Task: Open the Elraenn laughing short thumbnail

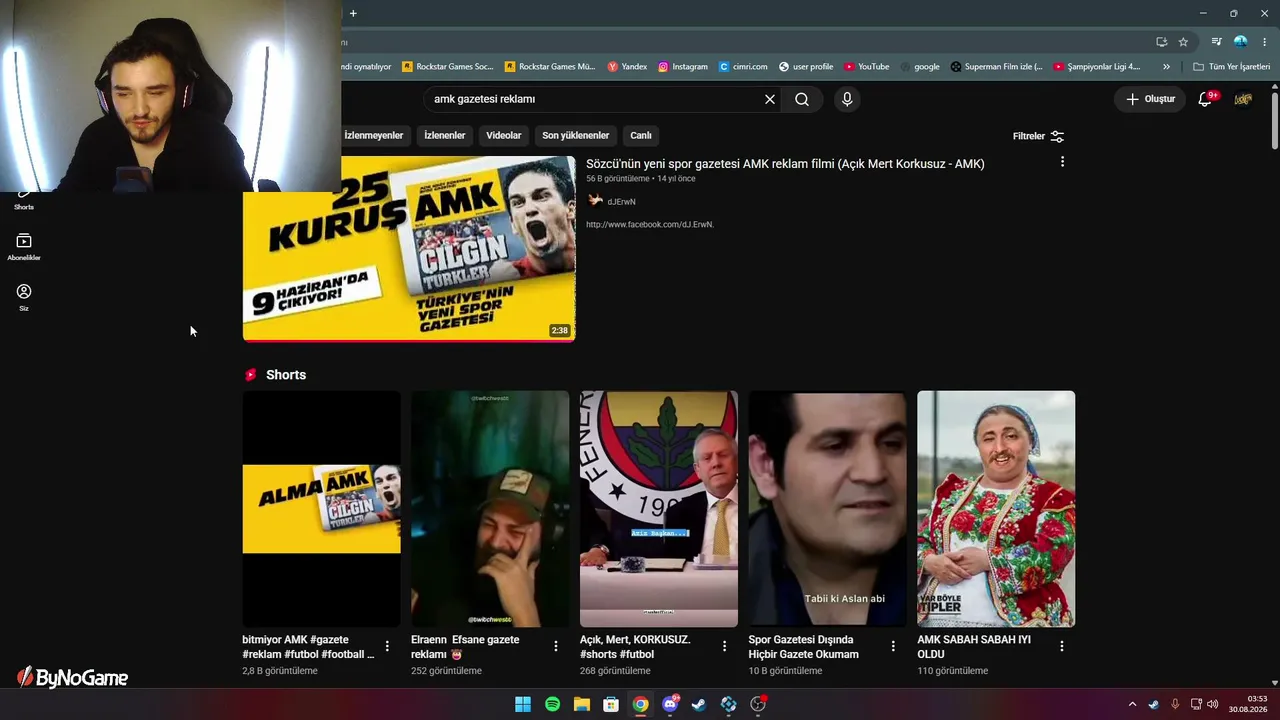Action: pyautogui.click(x=490, y=509)
